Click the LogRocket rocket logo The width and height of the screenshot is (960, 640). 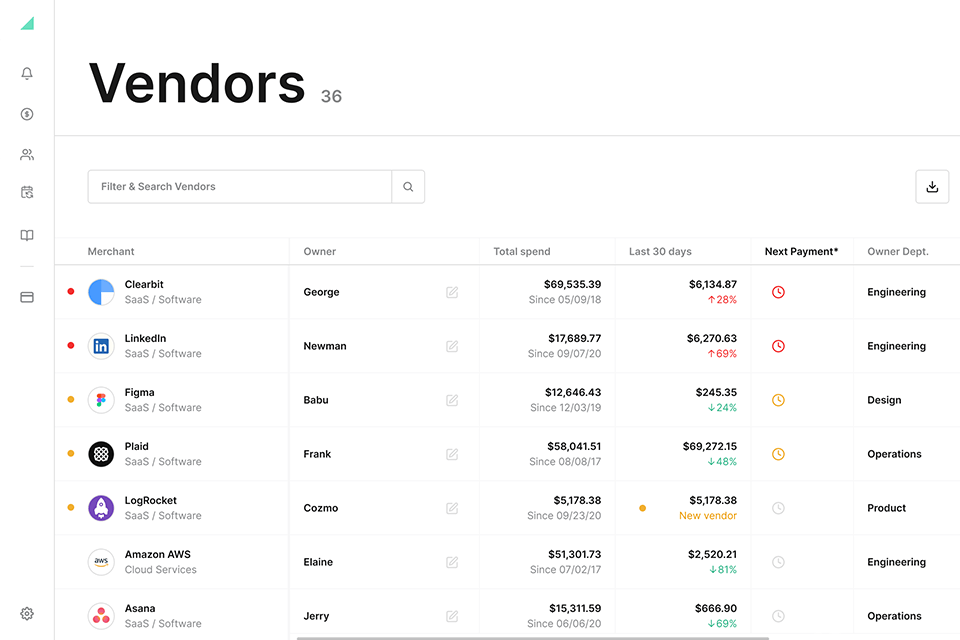(x=101, y=508)
